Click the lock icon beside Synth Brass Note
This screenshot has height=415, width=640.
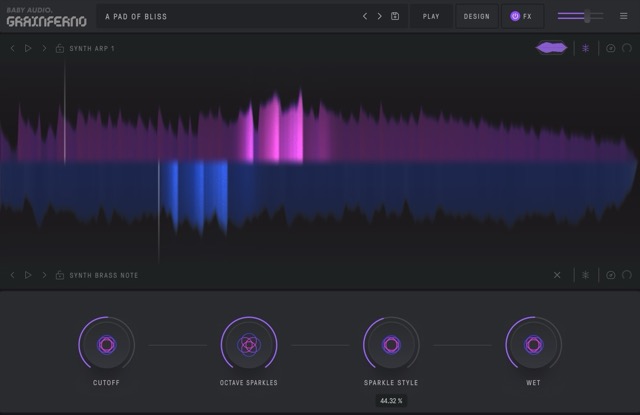pyautogui.click(x=60, y=275)
